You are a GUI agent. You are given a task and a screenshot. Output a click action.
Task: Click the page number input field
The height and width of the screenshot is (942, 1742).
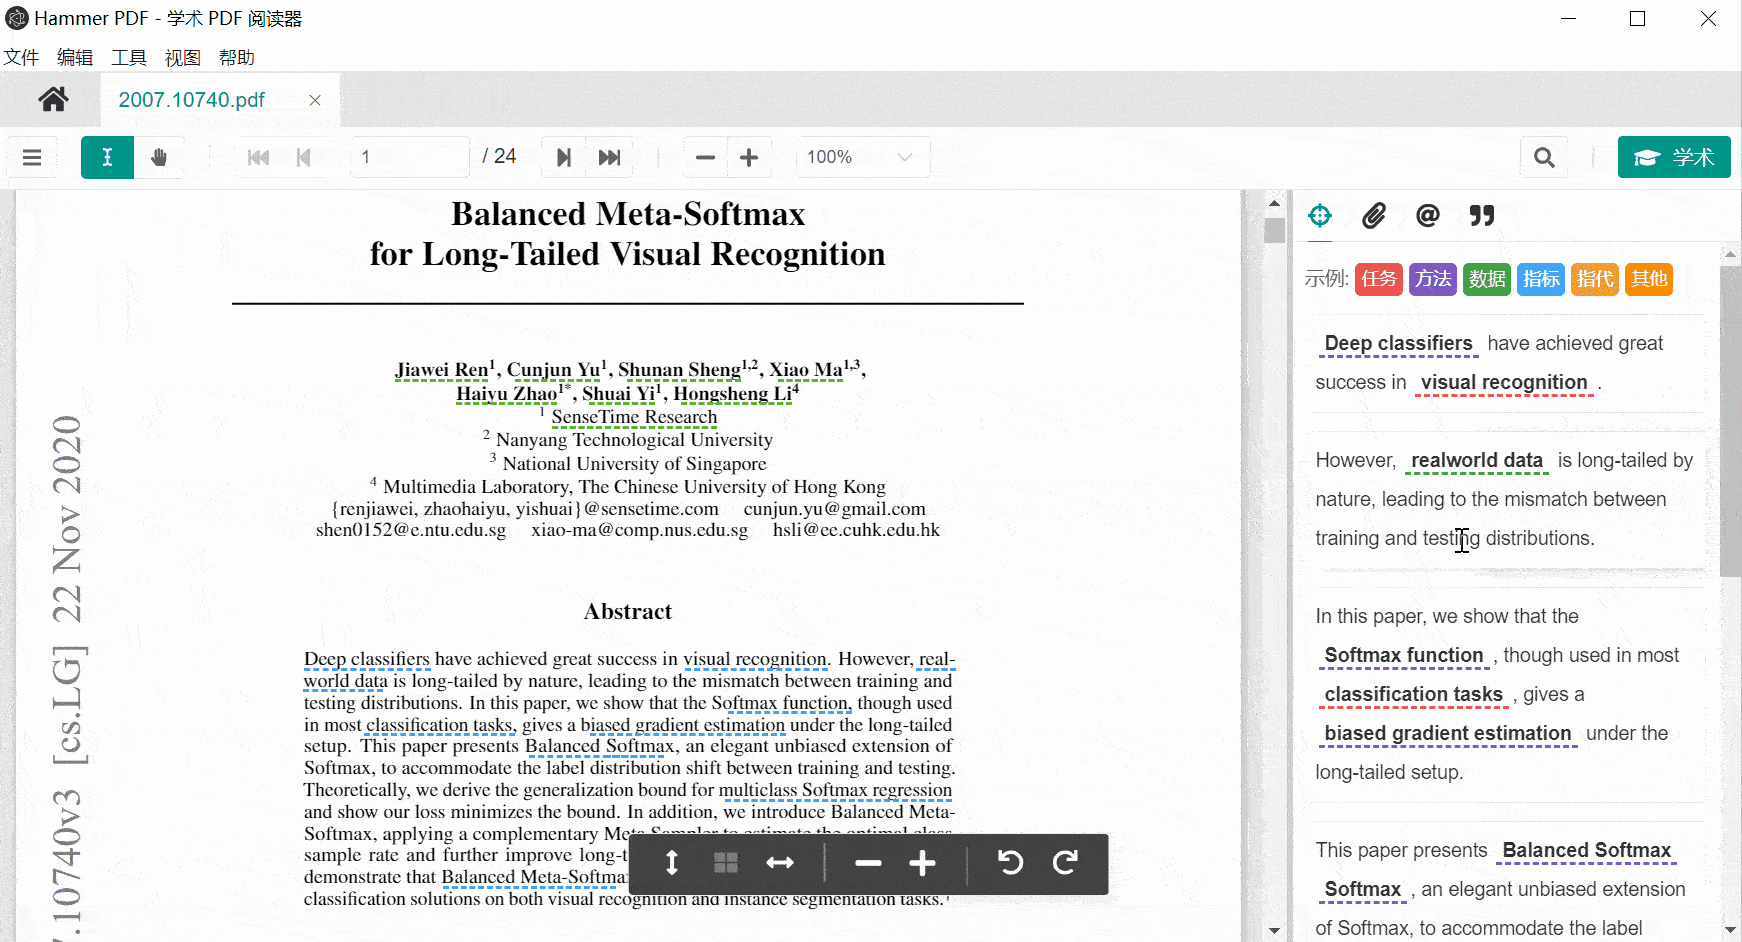[409, 157]
